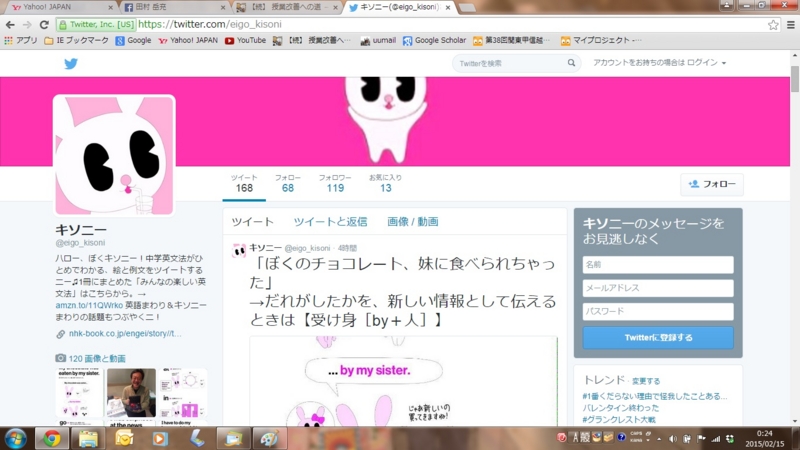Click Twitterに登録する button

658,338
